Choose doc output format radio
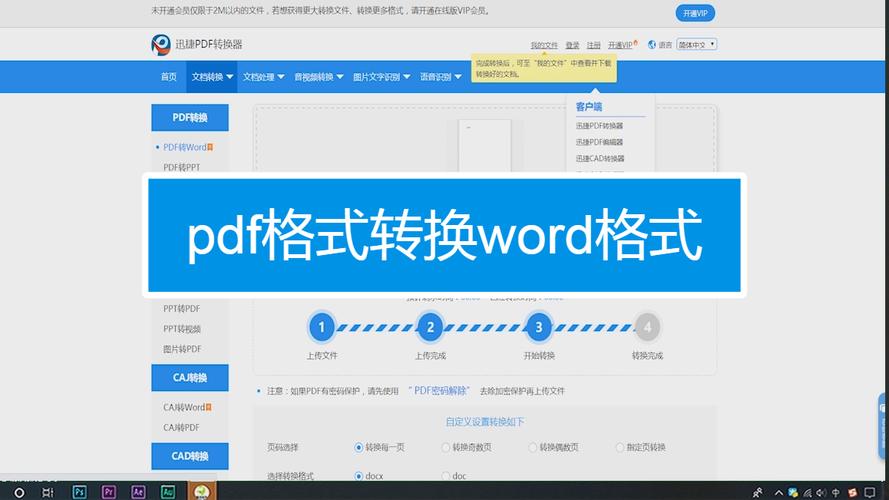Image resolution: width=889 pixels, height=500 pixels. [446, 476]
